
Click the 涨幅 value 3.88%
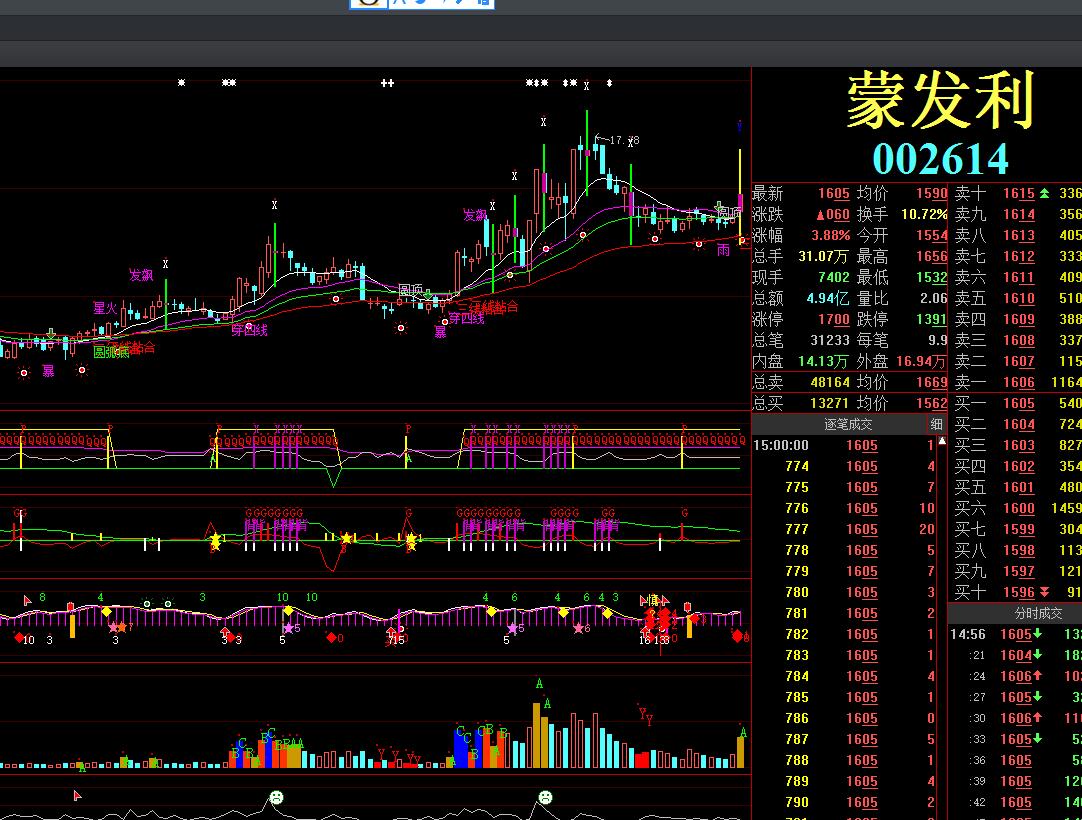click(830, 235)
